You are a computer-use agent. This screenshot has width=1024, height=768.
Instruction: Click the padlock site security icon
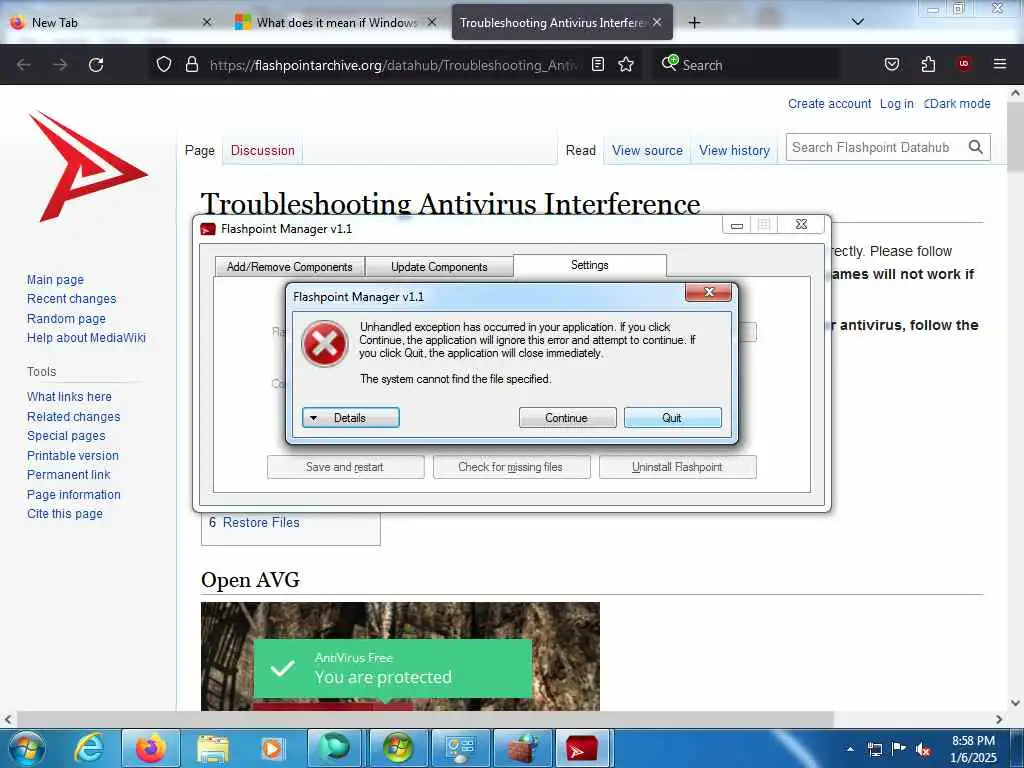[191, 64]
